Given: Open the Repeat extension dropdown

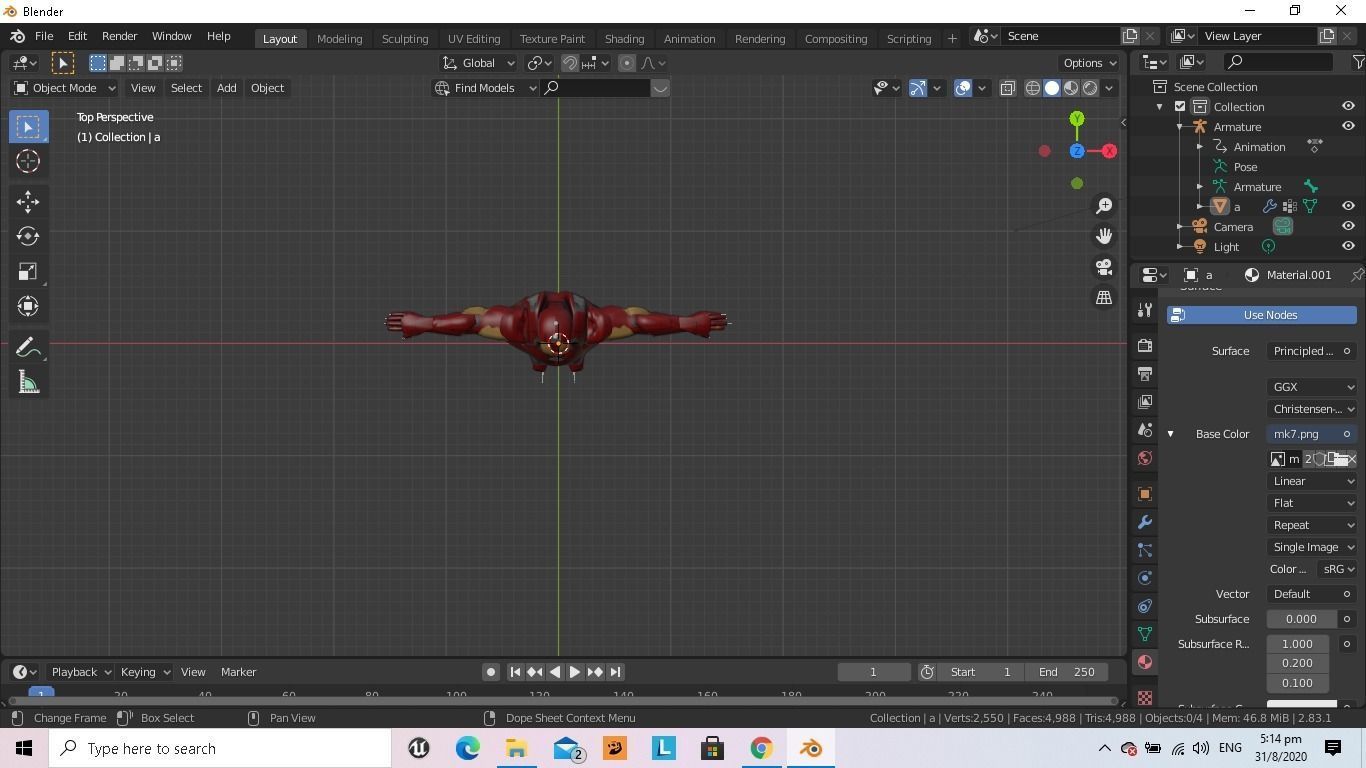Looking at the screenshot, I should 1312,525.
